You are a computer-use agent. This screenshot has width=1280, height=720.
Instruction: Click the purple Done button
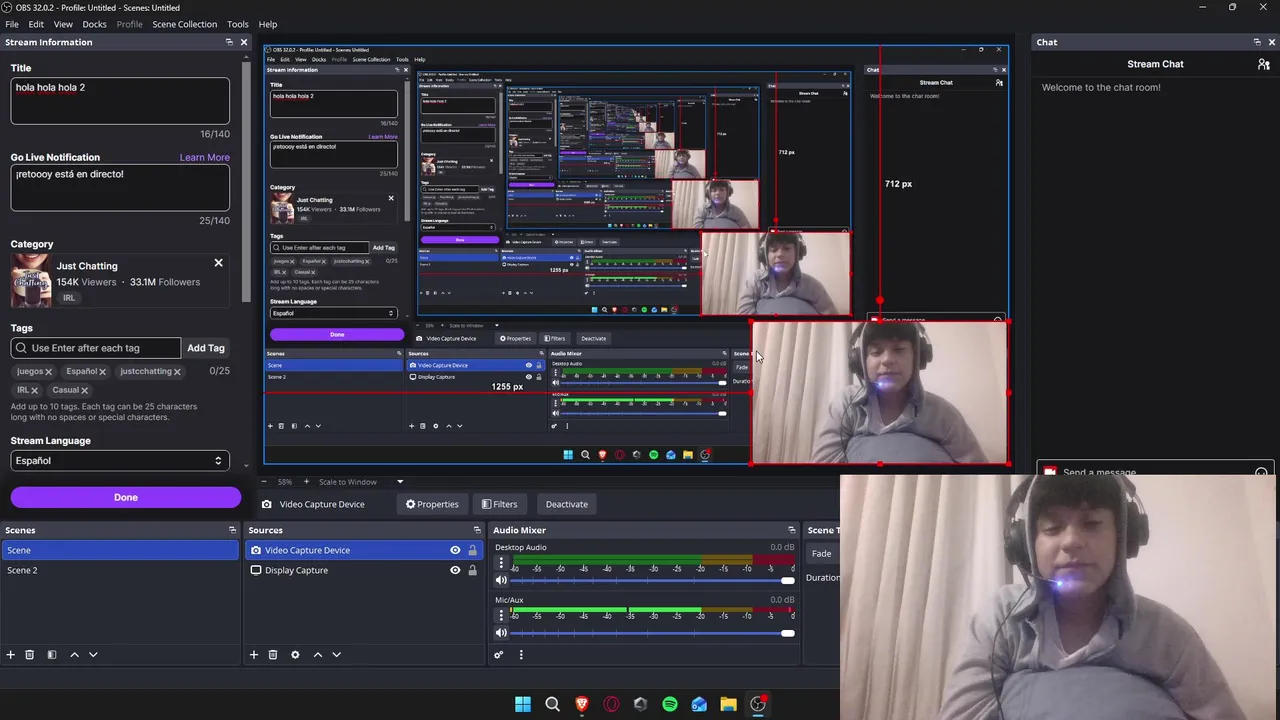point(126,497)
